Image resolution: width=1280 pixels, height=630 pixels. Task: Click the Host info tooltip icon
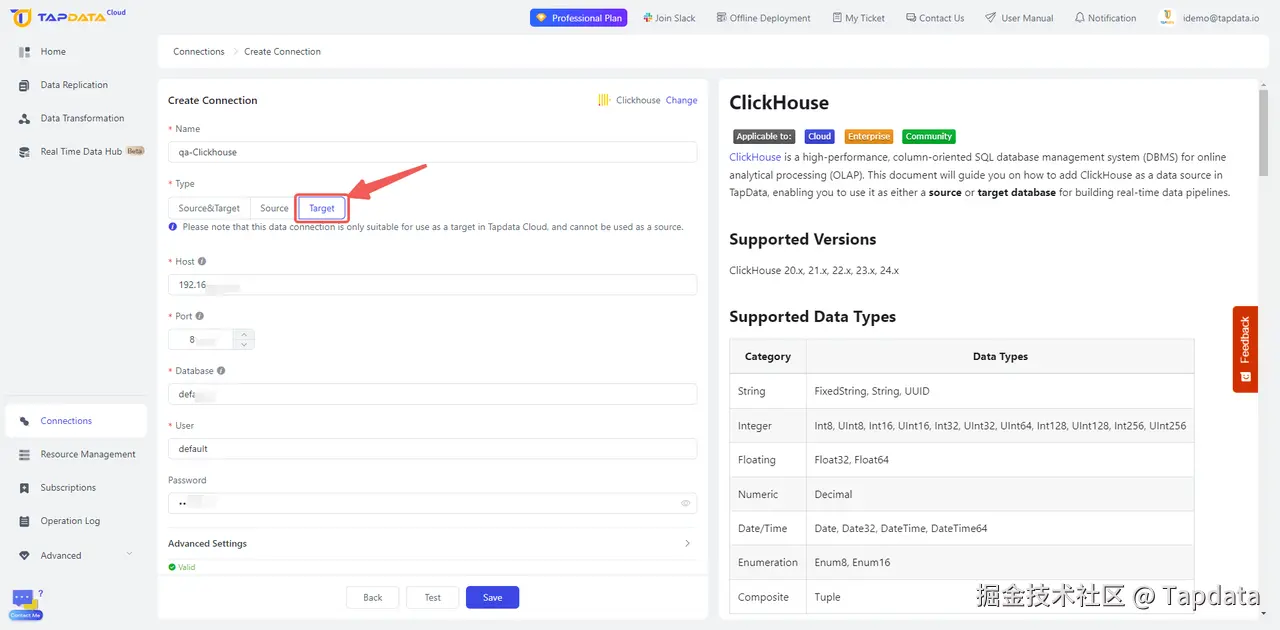pos(202,261)
